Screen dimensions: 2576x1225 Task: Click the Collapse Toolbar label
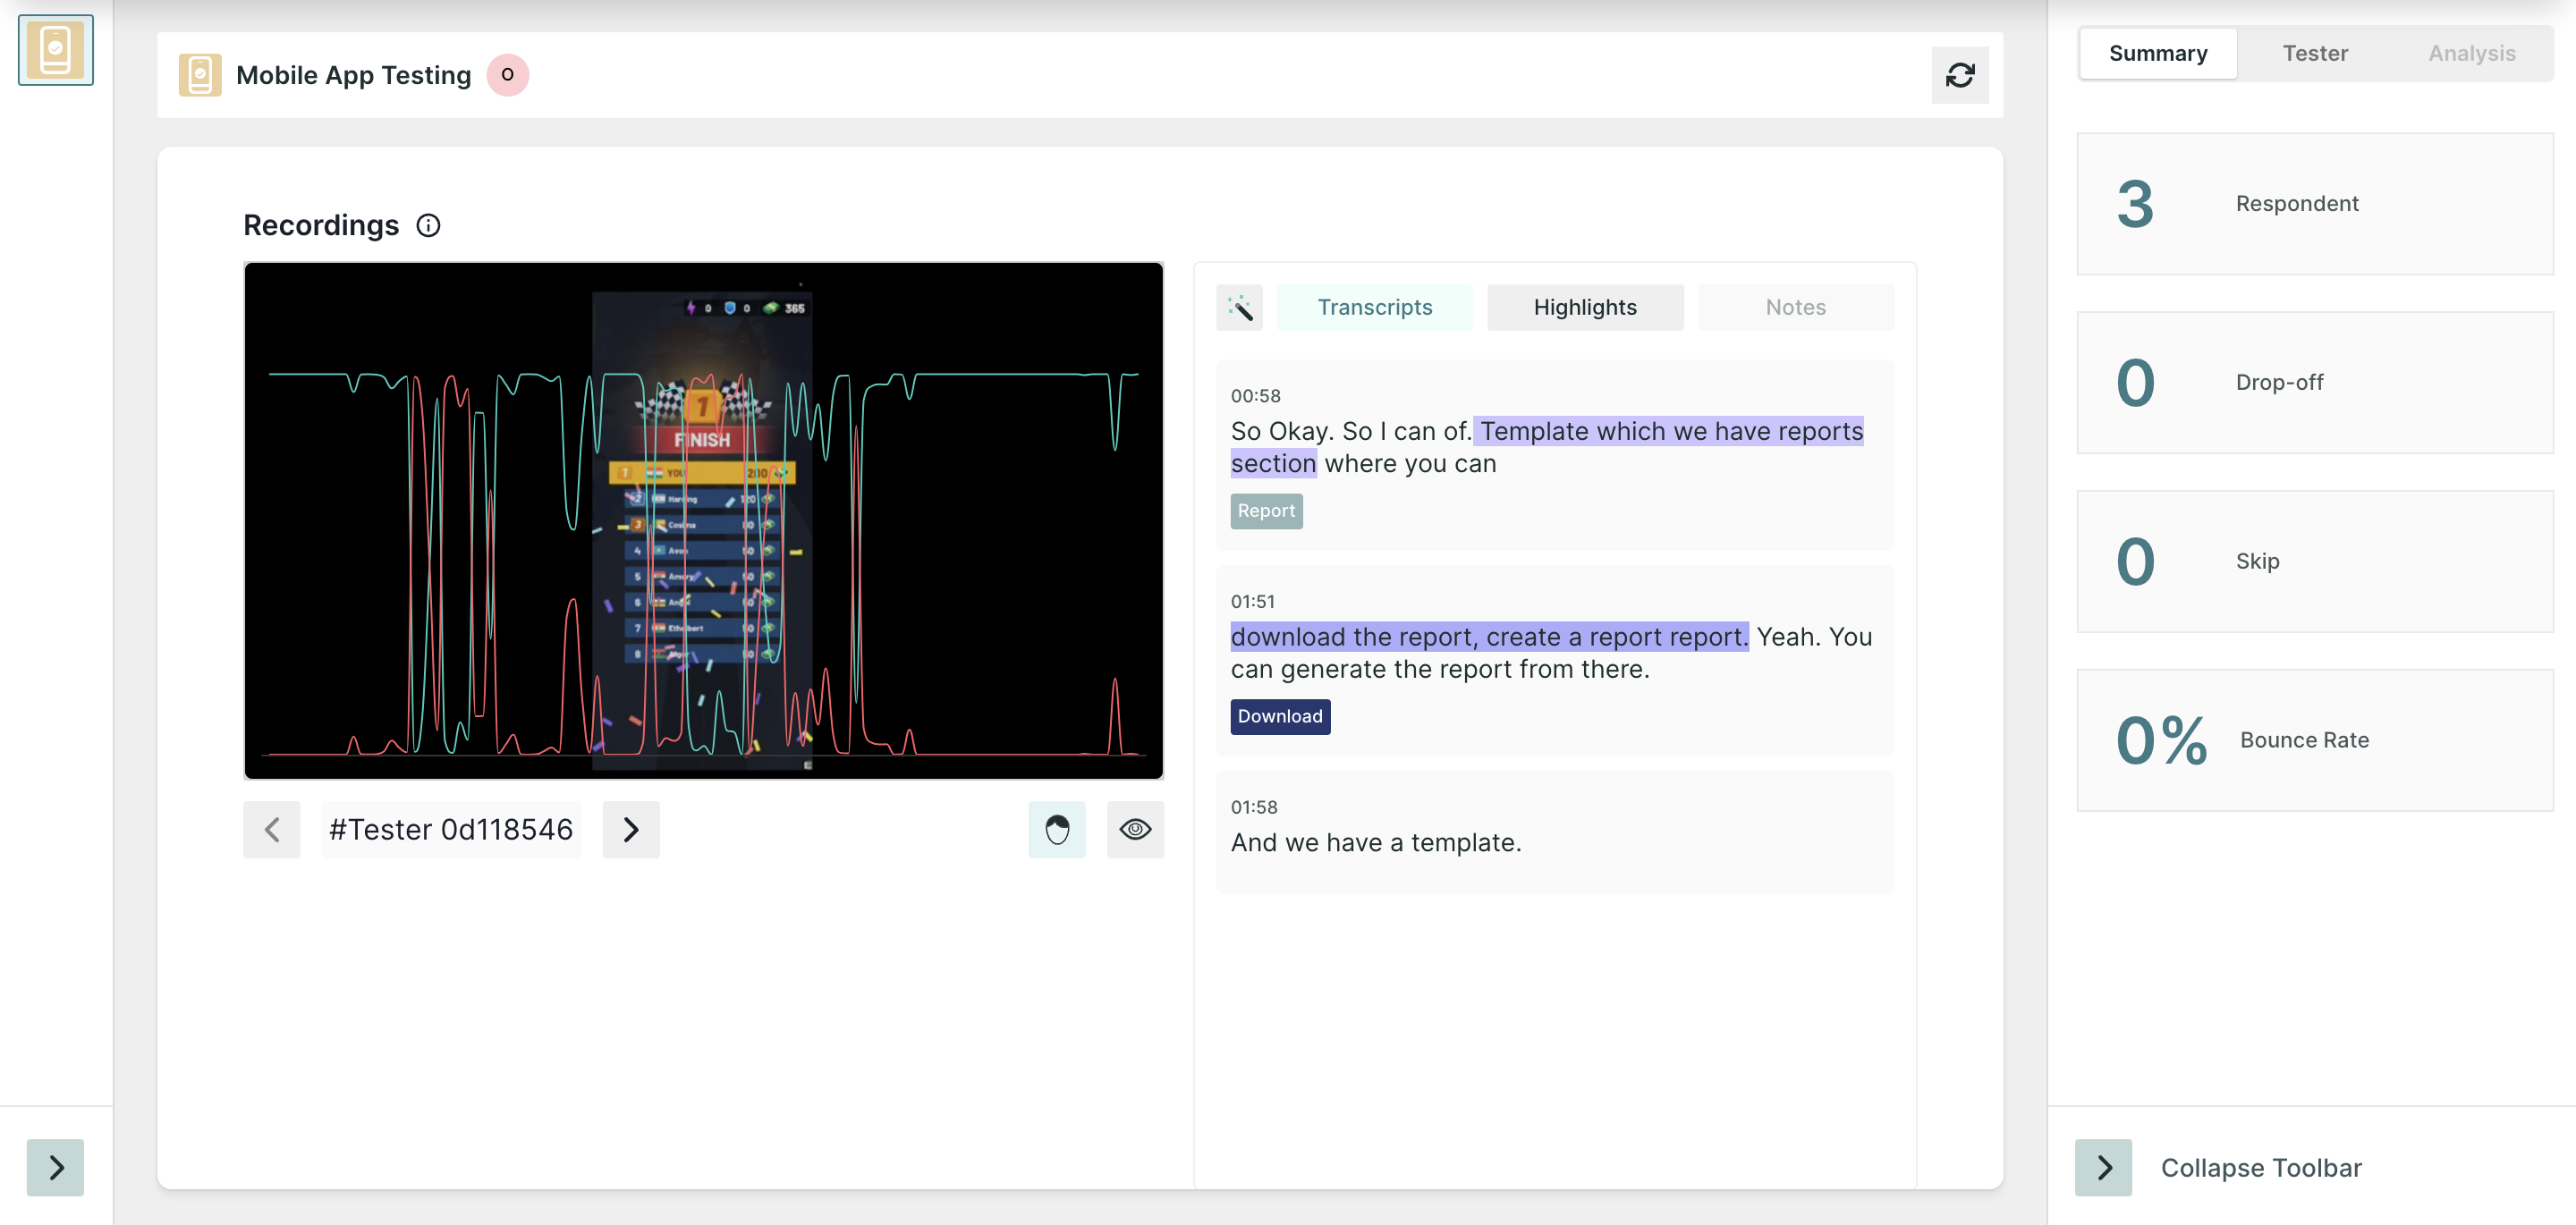point(2262,1169)
